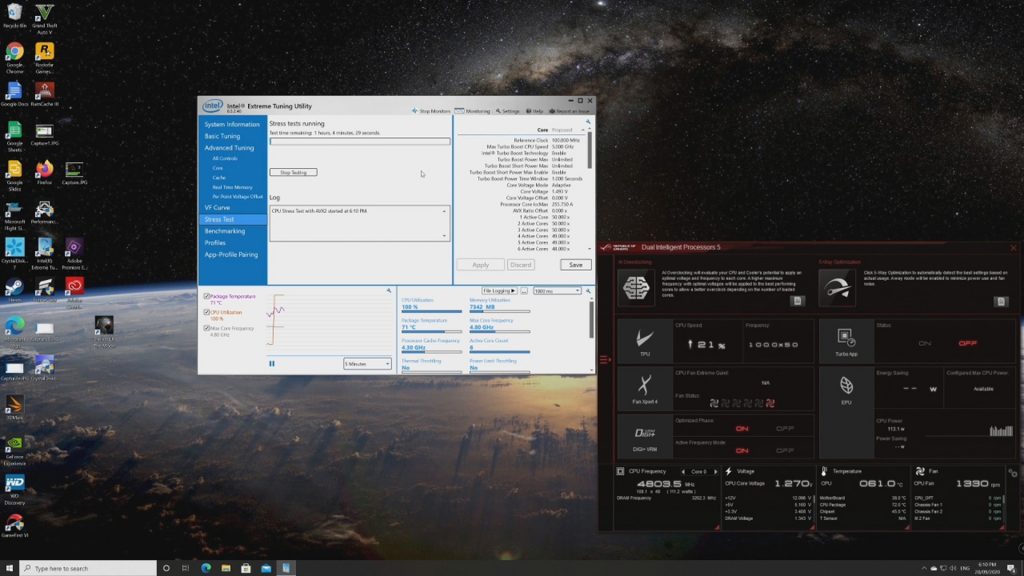1024x576 pixels.
Task: Set Active Frequency Mode to ON
Action: click(x=742, y=451)
